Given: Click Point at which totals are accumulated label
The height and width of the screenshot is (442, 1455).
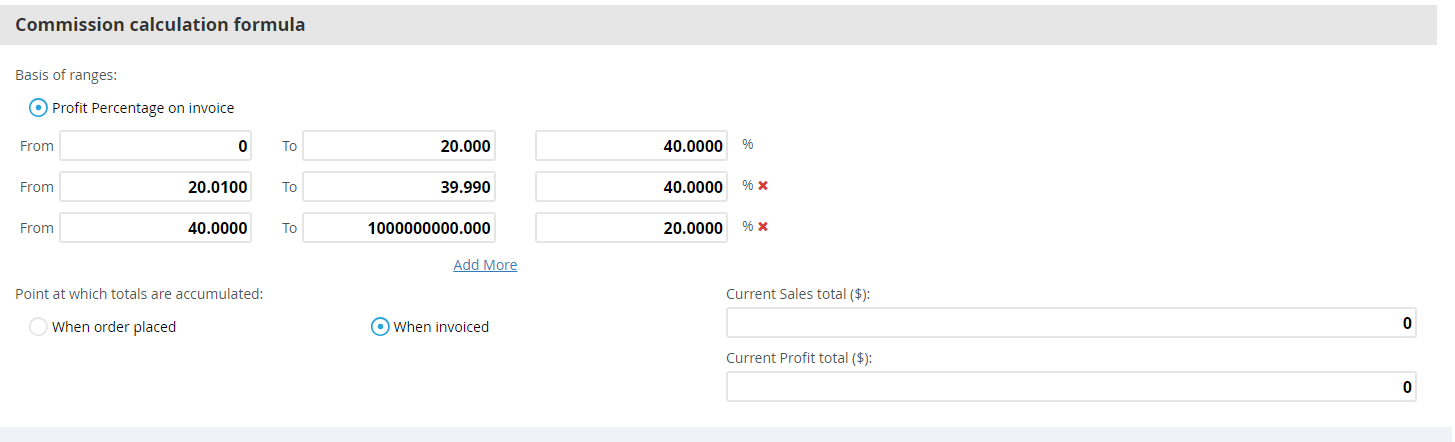Looking at the screenshot, I should pos(139,294).
